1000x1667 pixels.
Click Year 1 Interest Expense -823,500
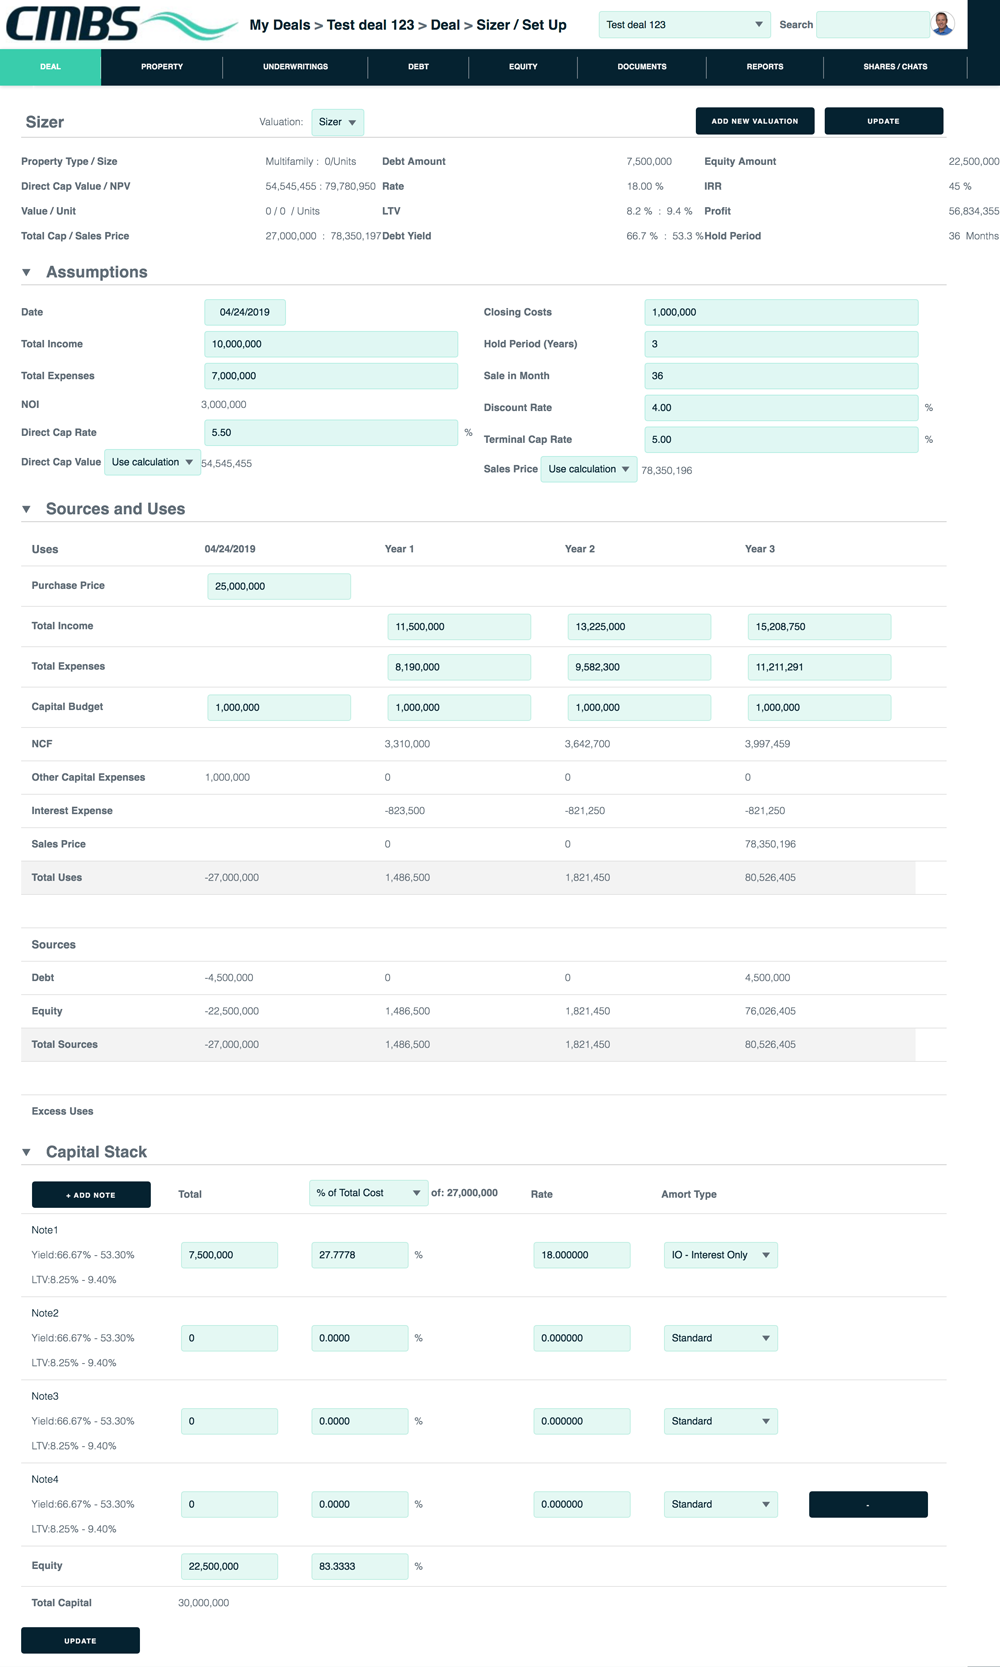(x=404, y=811)
